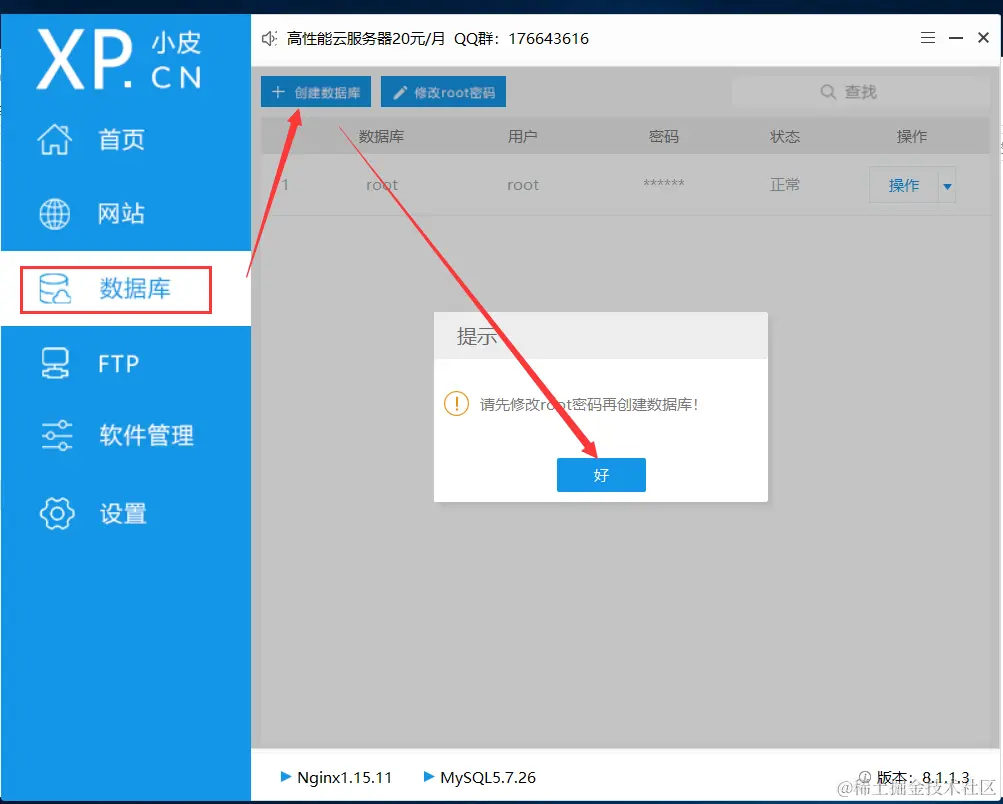Viewport: 1003px width, 804px height.
Task: Click the 状态 column header
Action: tap(785, 136)
